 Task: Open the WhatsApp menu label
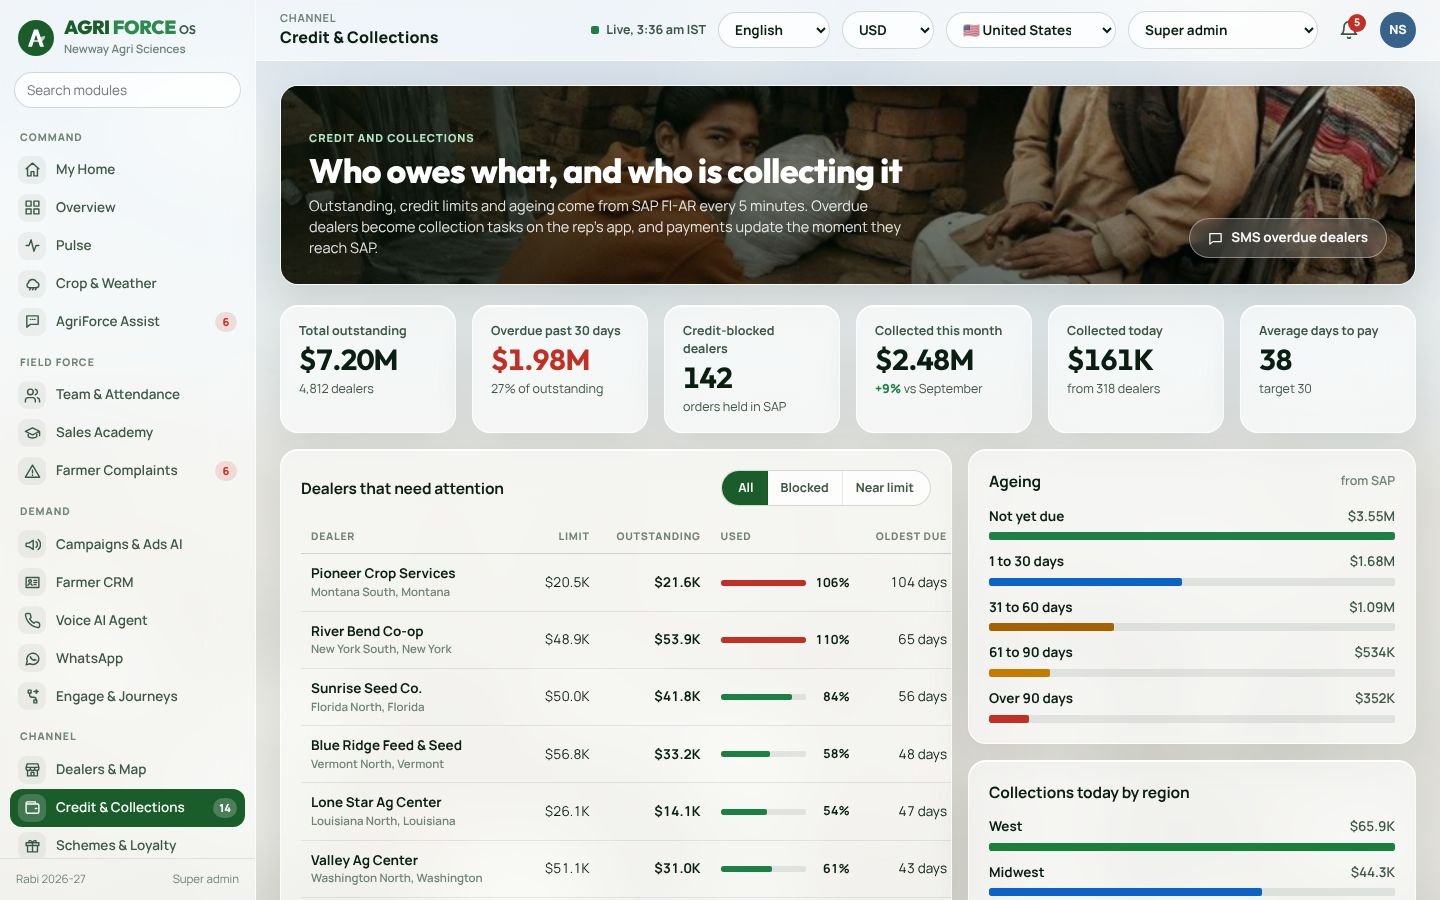(x=90, y=659)
